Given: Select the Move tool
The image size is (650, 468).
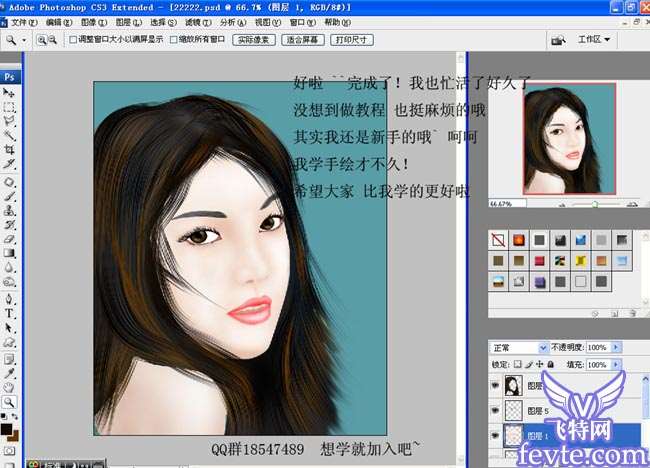Looking at the screenshot, I should pyautogui.click(x=9, y=92).
